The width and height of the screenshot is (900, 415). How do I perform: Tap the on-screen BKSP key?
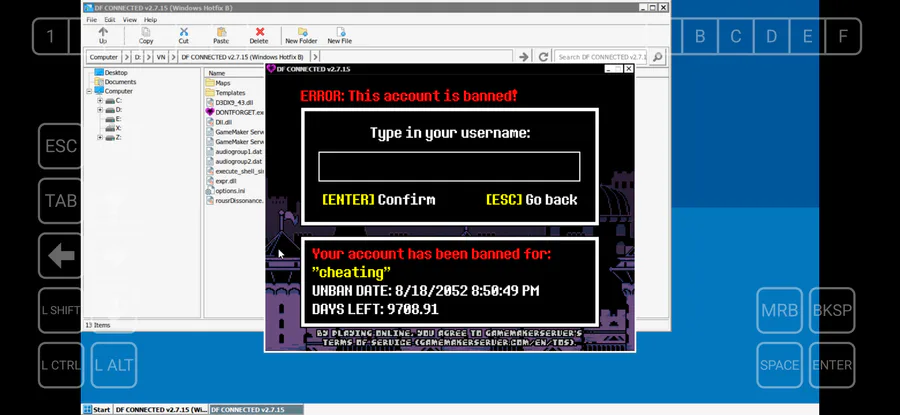[x=832, y=310]
